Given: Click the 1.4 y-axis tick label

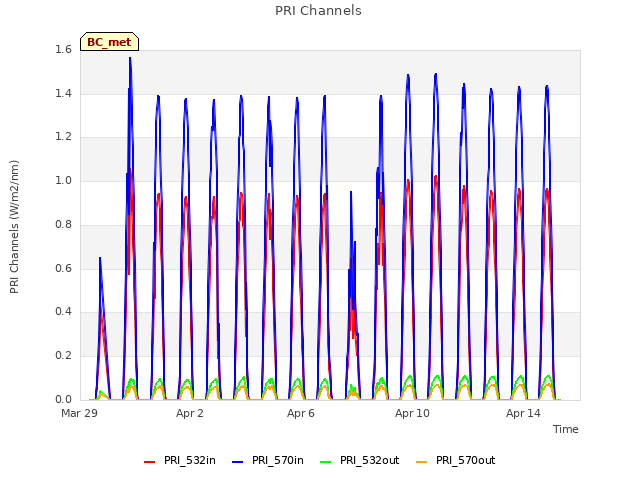Looking at the screenshot, I should 63,93.
